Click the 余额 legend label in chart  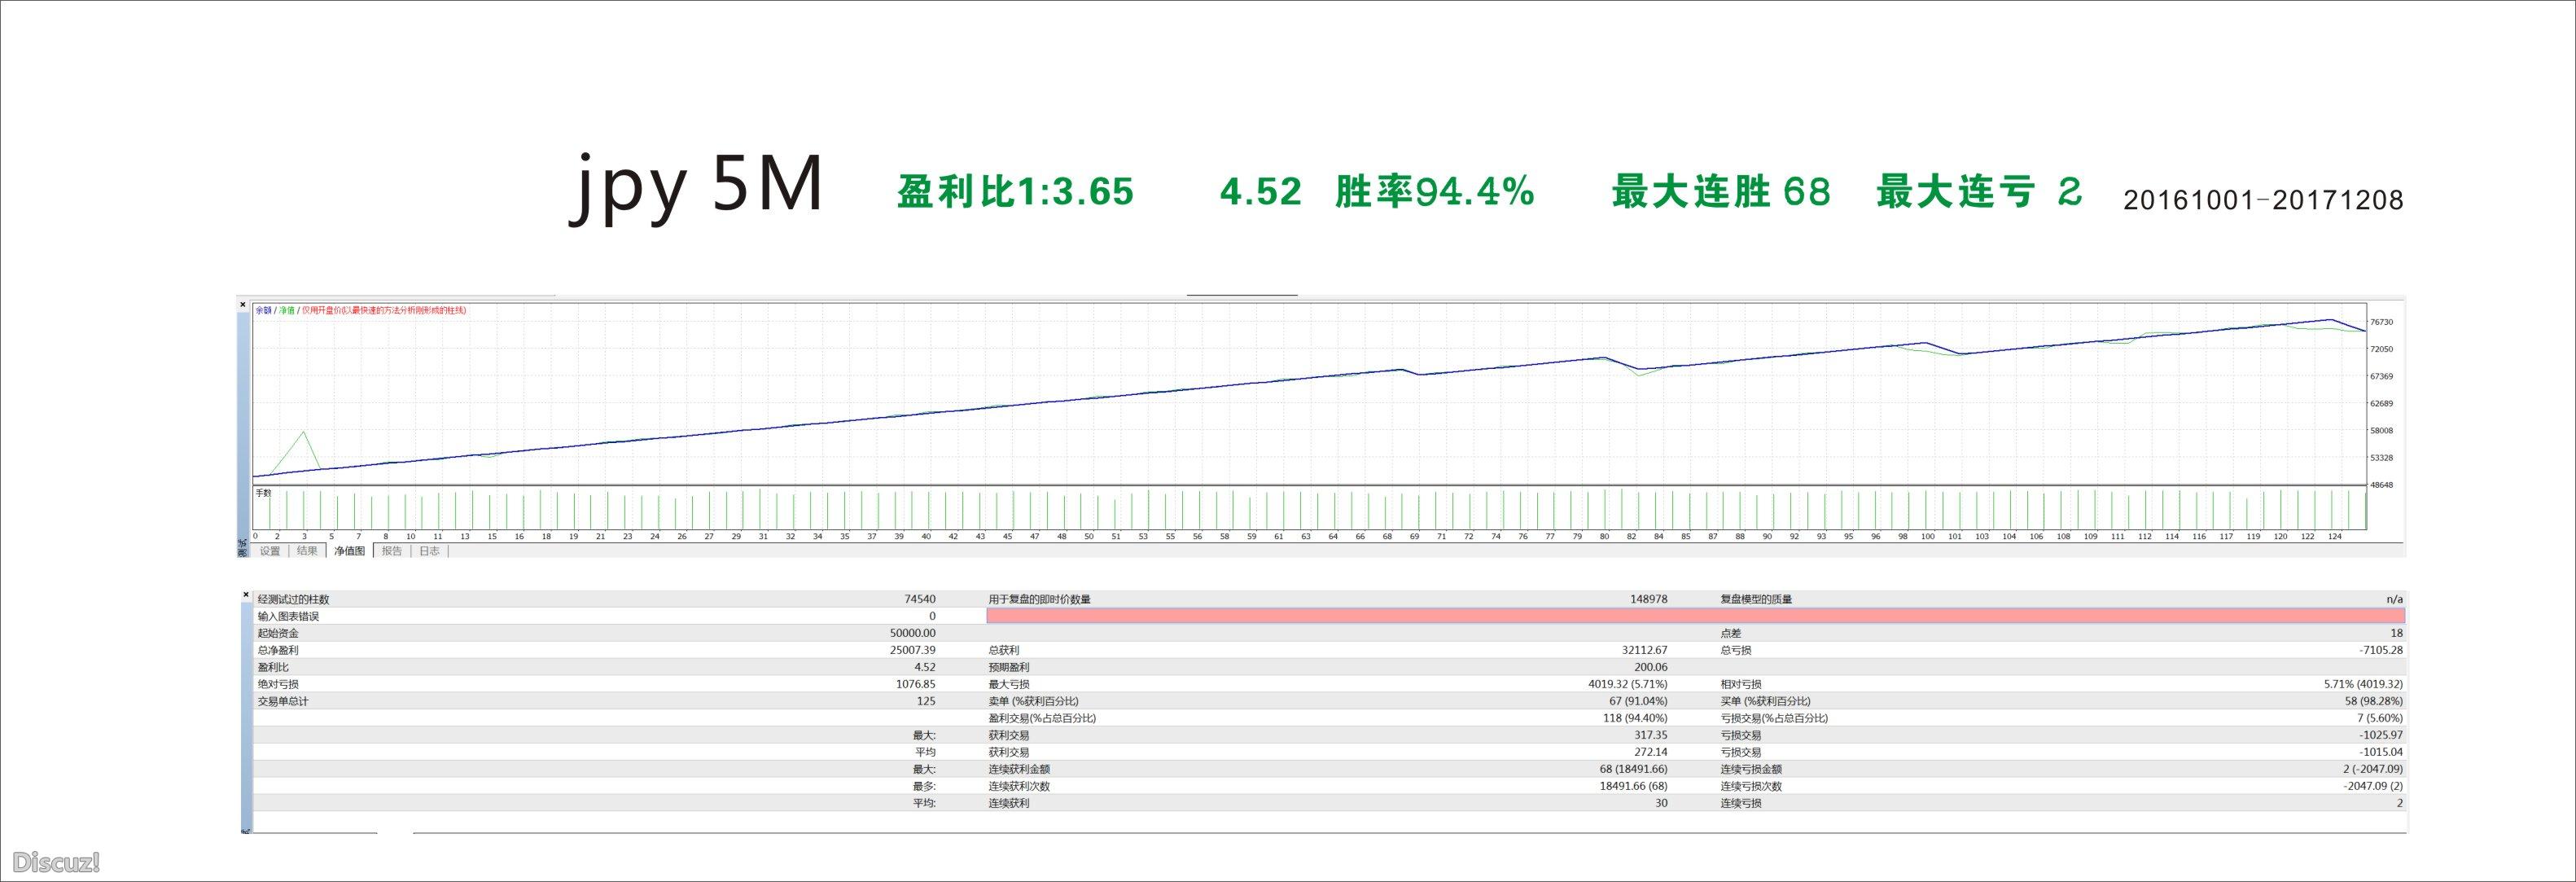click(264, 311)
